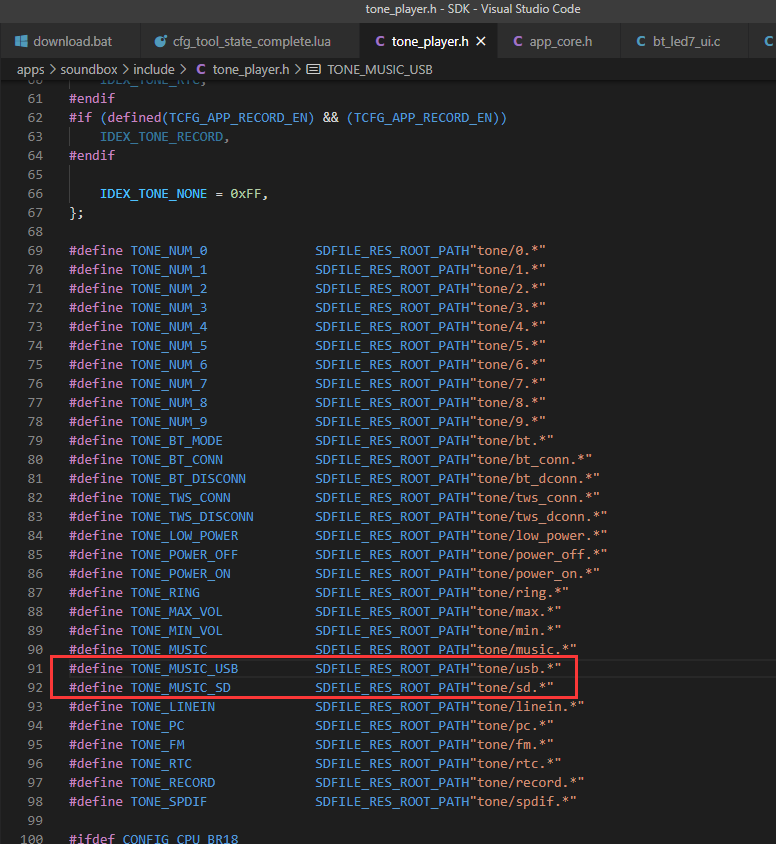Click the 'TONE_POWER_OFF' macro name
This screenshot has width=776, height=844.
185,555
